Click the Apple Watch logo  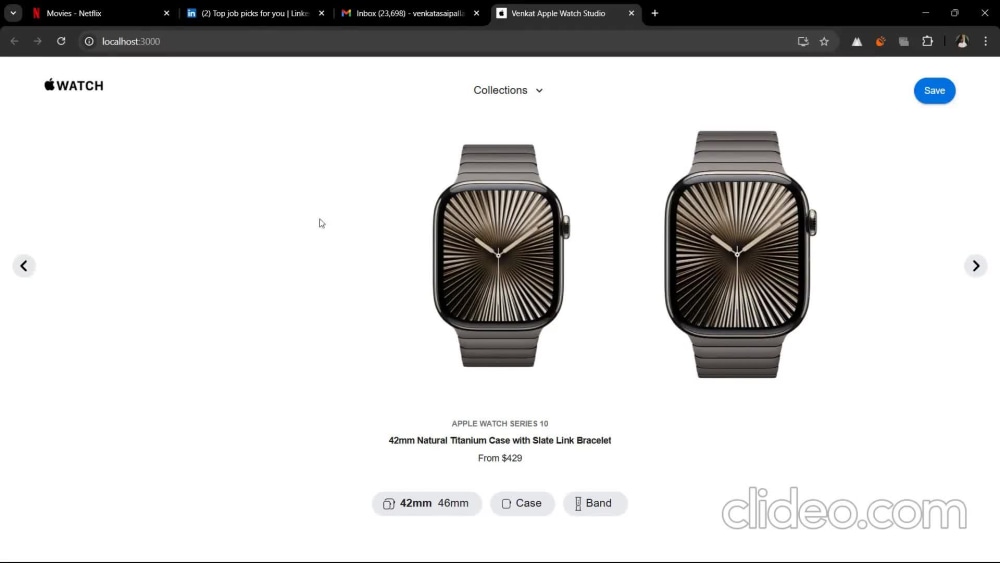coord(74,85)
